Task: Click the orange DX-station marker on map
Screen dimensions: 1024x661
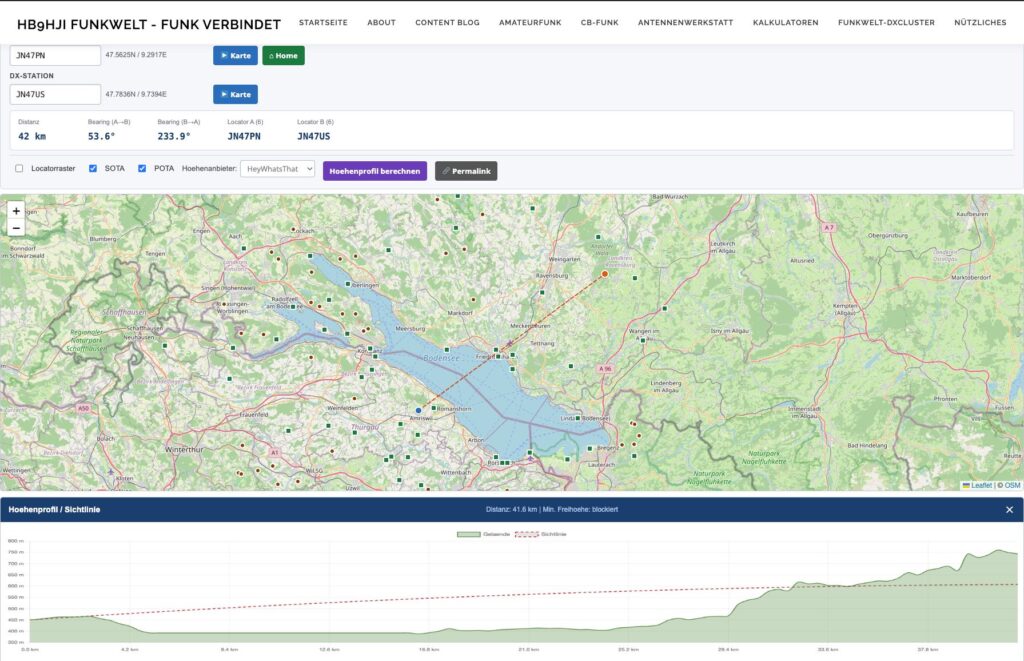Action: pyautogui.click(x=604, y=273)
